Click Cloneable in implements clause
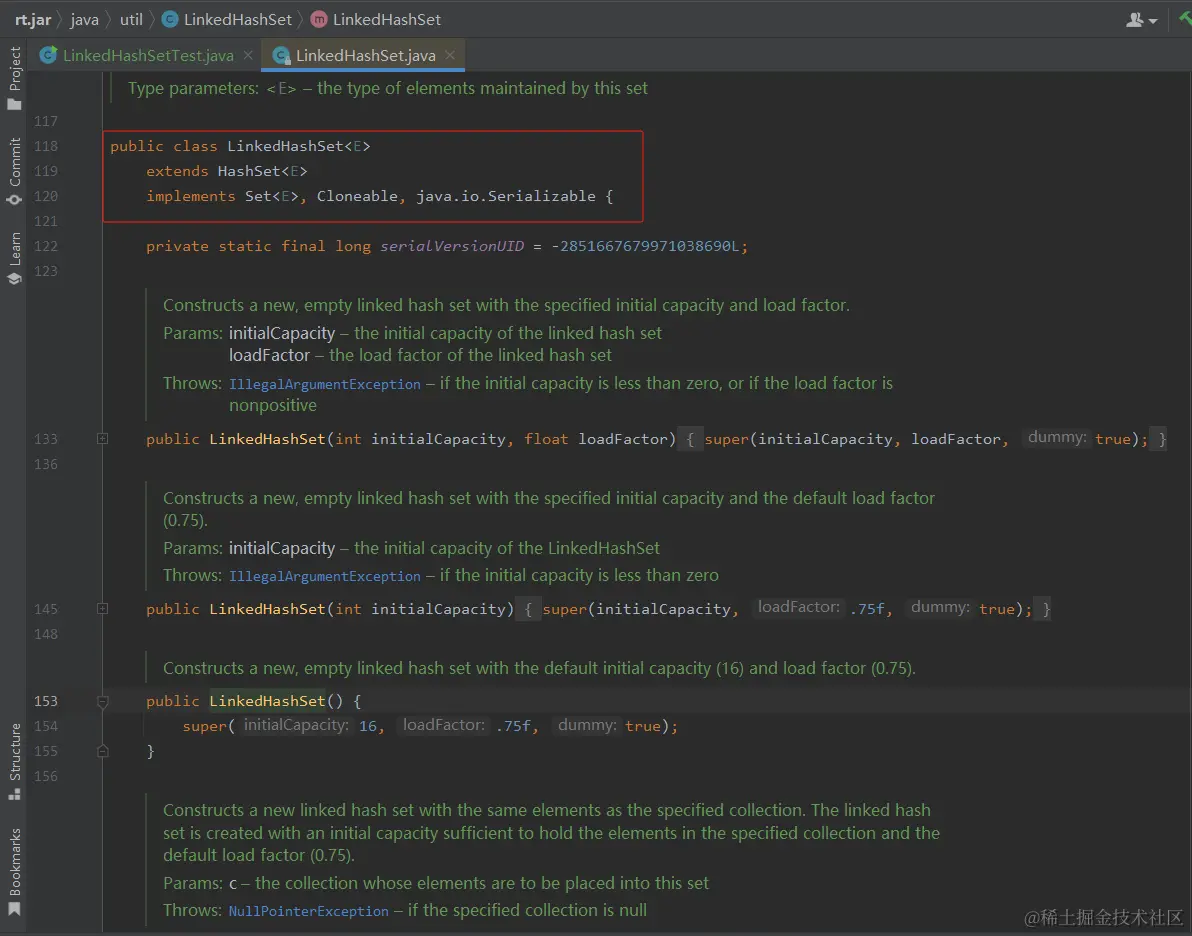This screenshot has height=936, width=1192. [x=357, y=196]
